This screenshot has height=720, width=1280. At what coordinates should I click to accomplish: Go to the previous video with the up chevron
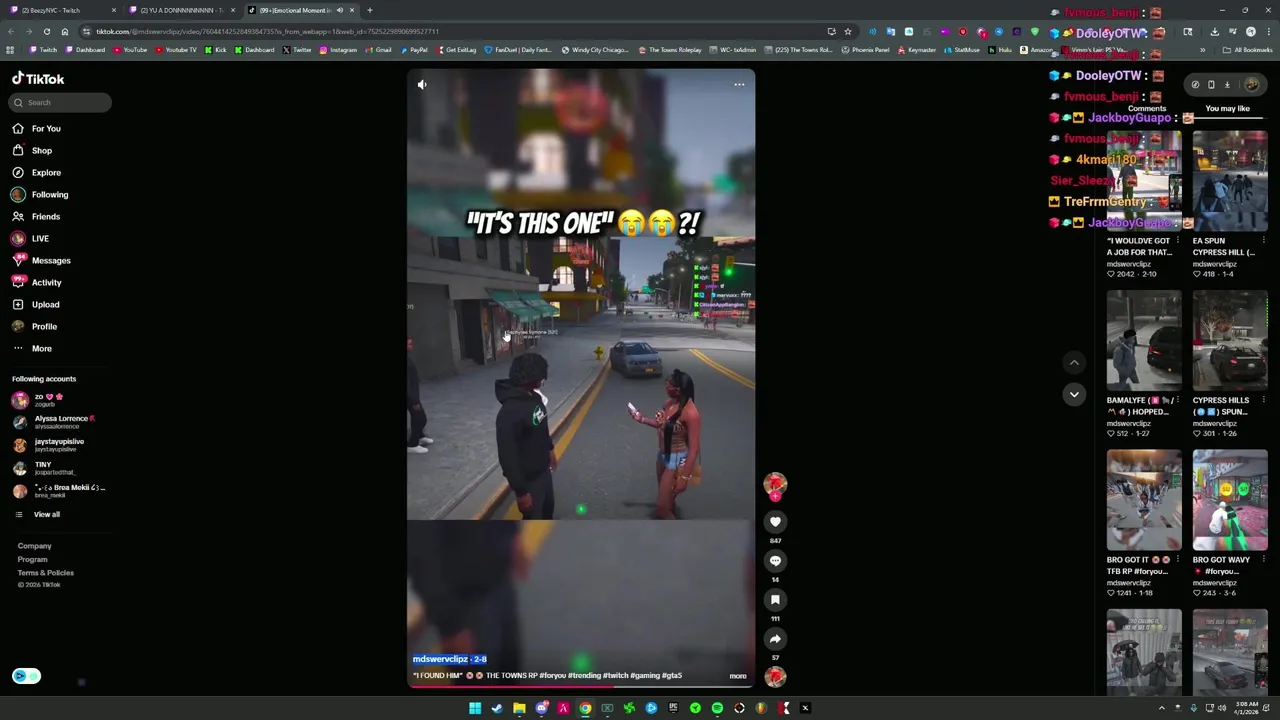1074,363
